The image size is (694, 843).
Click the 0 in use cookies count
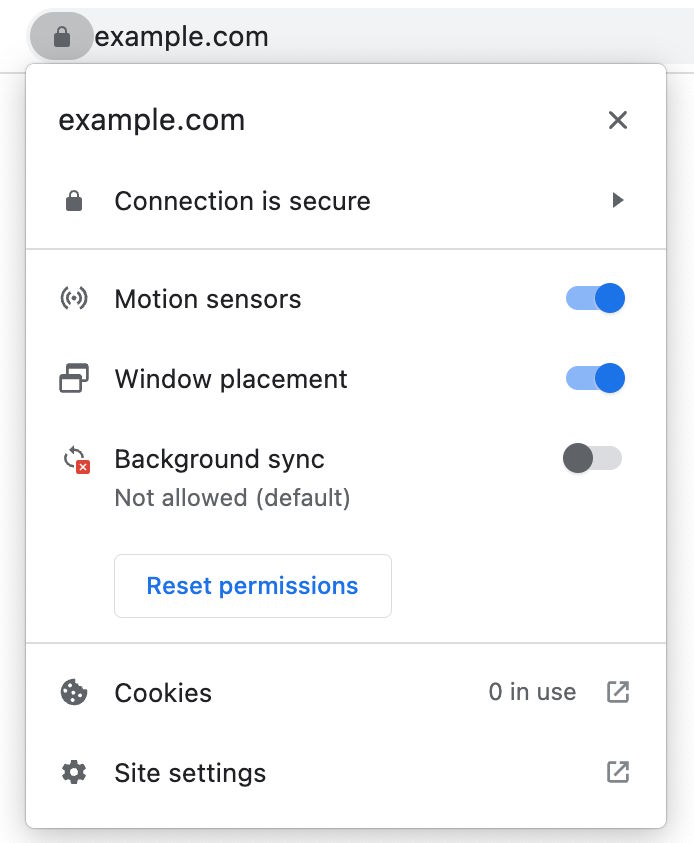pyautogui.click(x=532, y=692)
